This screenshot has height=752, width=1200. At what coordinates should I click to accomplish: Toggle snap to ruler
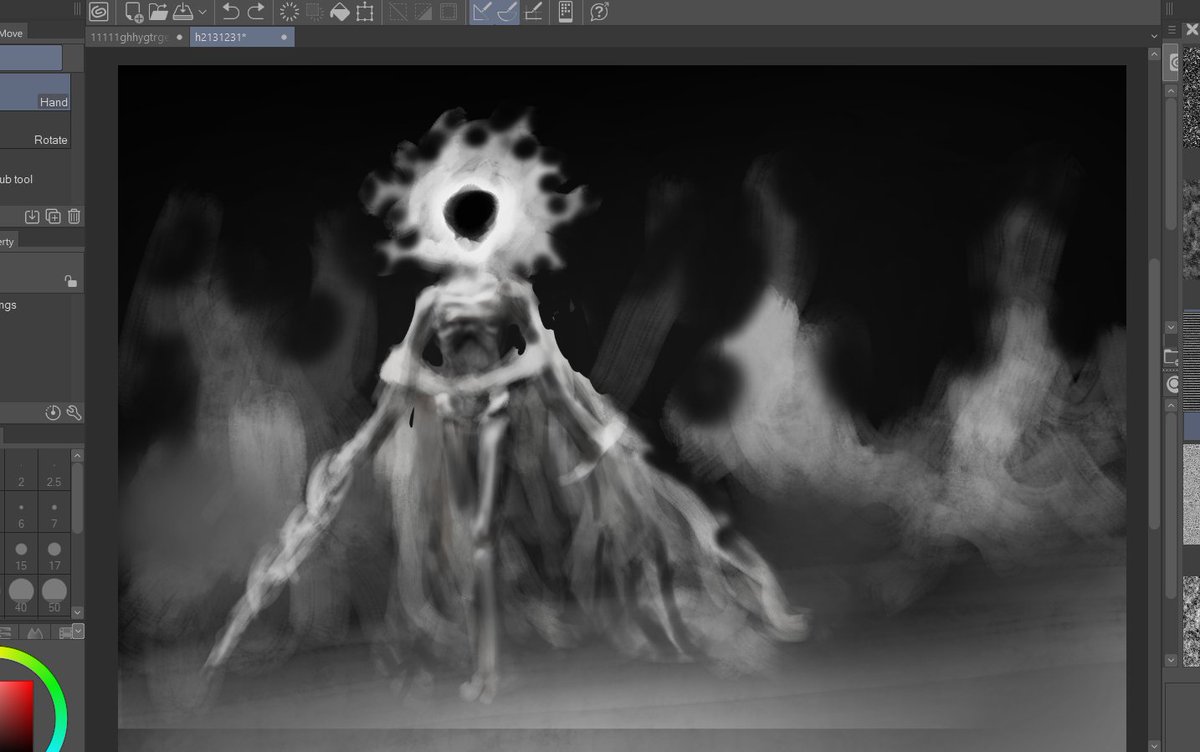pyautogui.click(x=482, y=12)
